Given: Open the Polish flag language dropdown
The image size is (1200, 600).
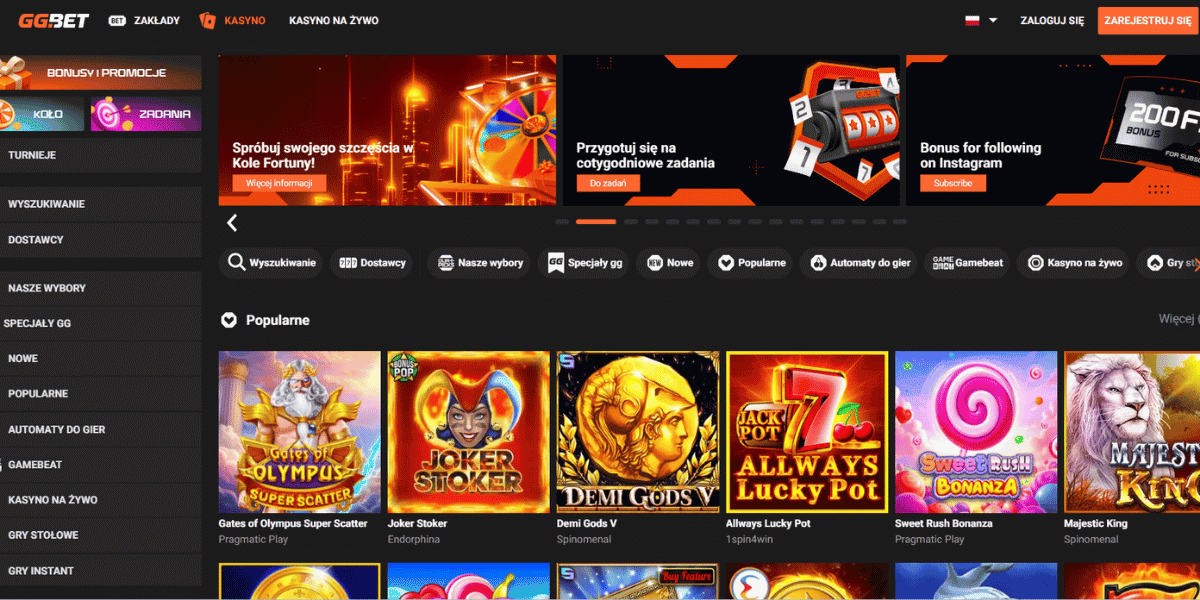Looking at the screenshot, I should (x=981, y=20).
